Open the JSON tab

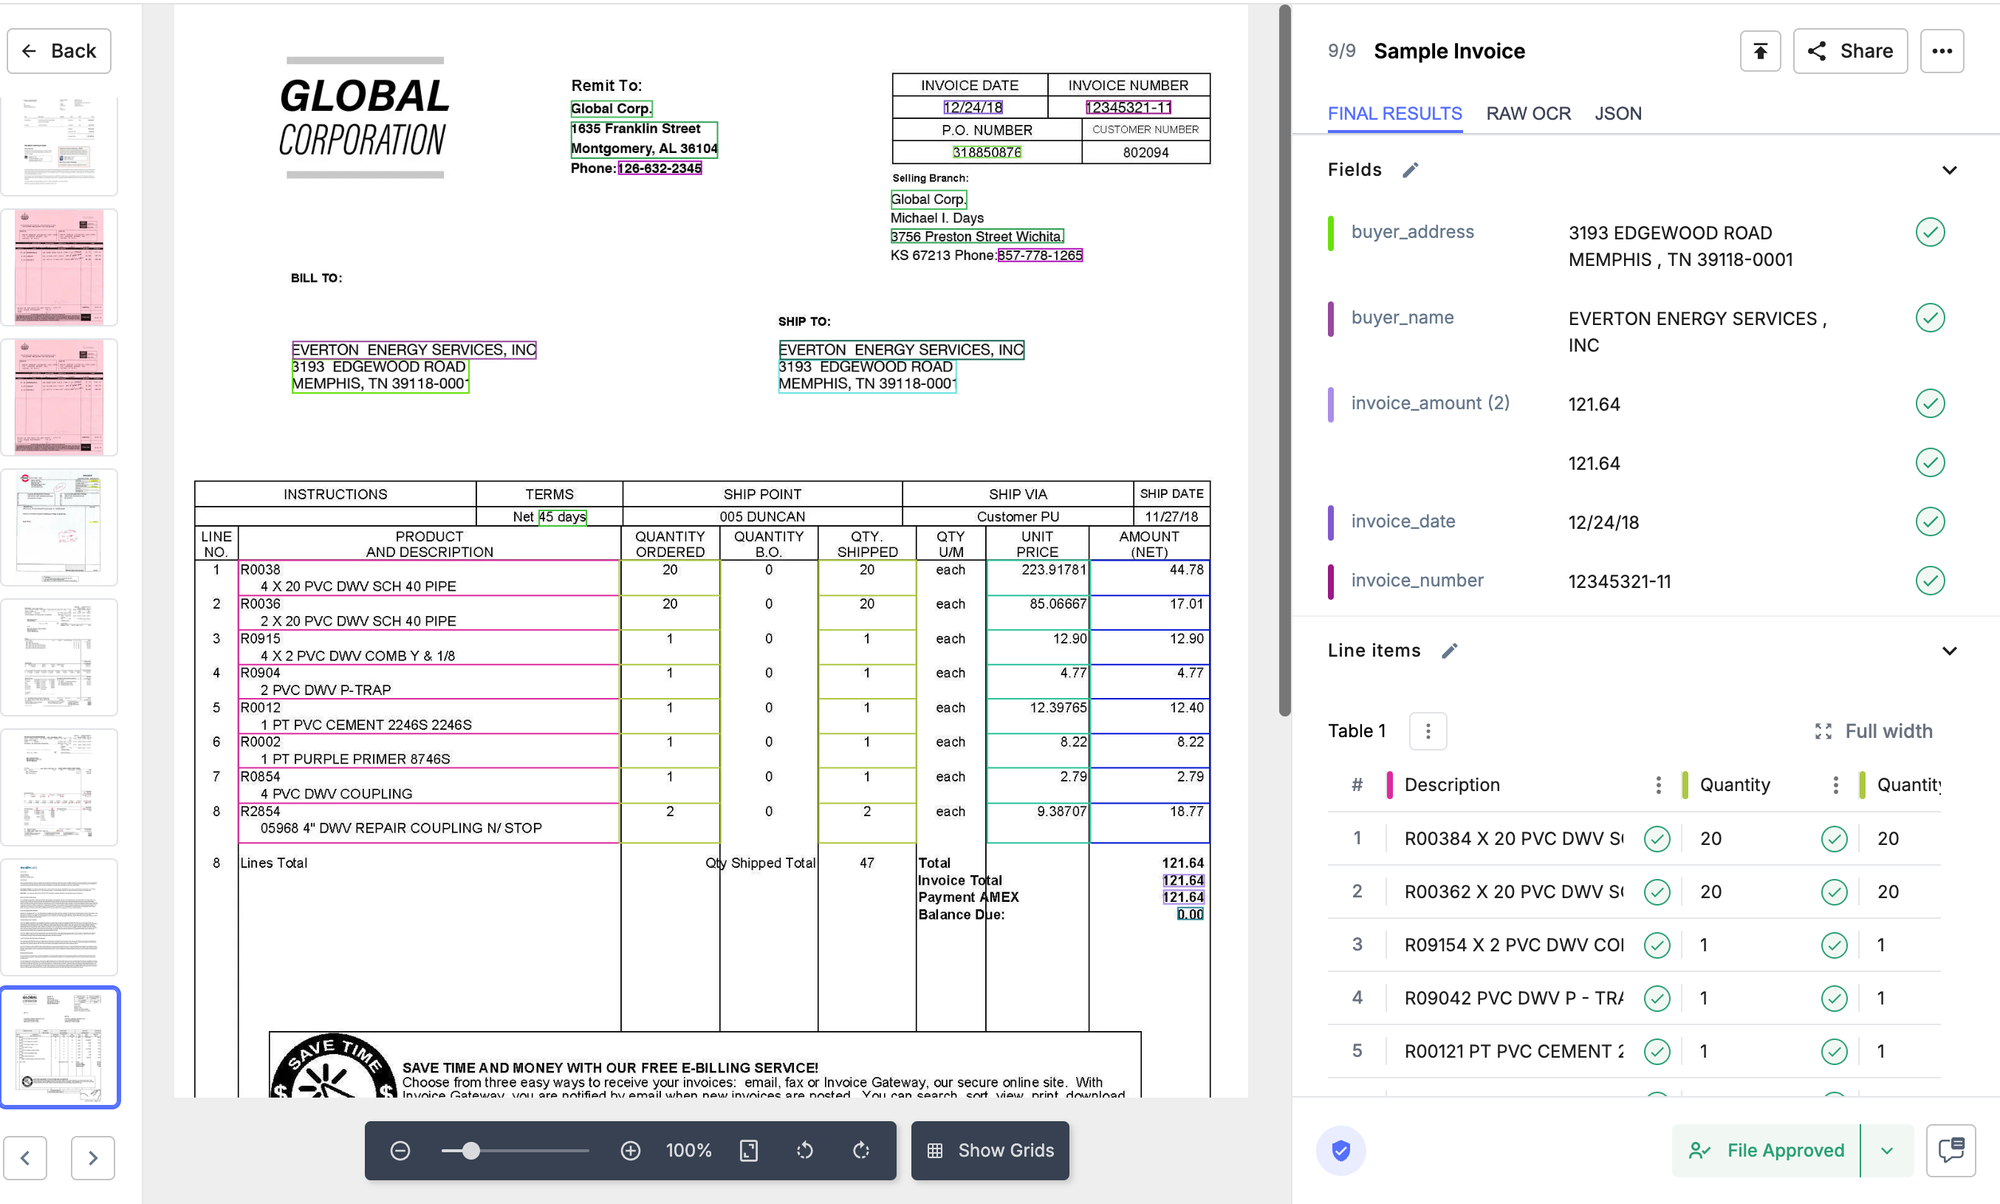tap(1618, 113)
